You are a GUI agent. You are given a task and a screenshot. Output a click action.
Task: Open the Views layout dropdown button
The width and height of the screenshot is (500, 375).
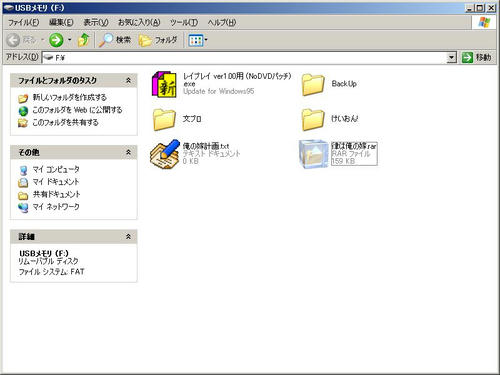pyautogui.click(x=198, y=40)
